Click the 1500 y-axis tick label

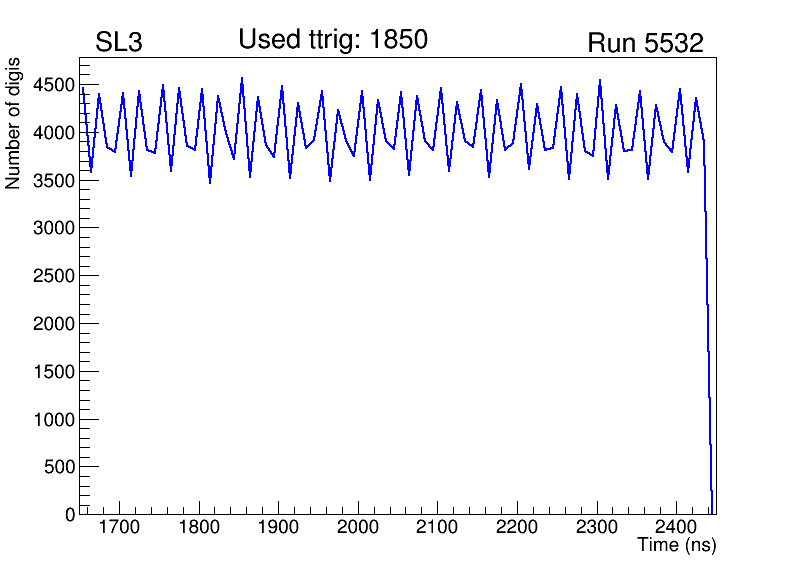pyautogui.click(x=56, y=371)
